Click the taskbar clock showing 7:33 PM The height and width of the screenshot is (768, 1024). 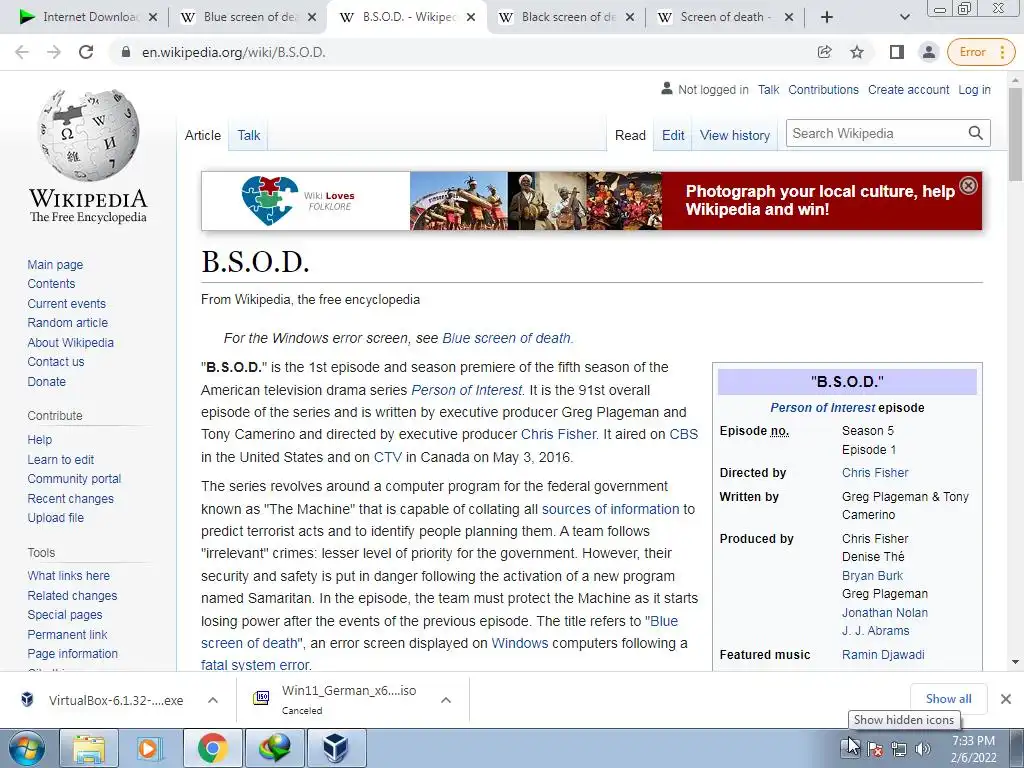(x=973, y=749)
